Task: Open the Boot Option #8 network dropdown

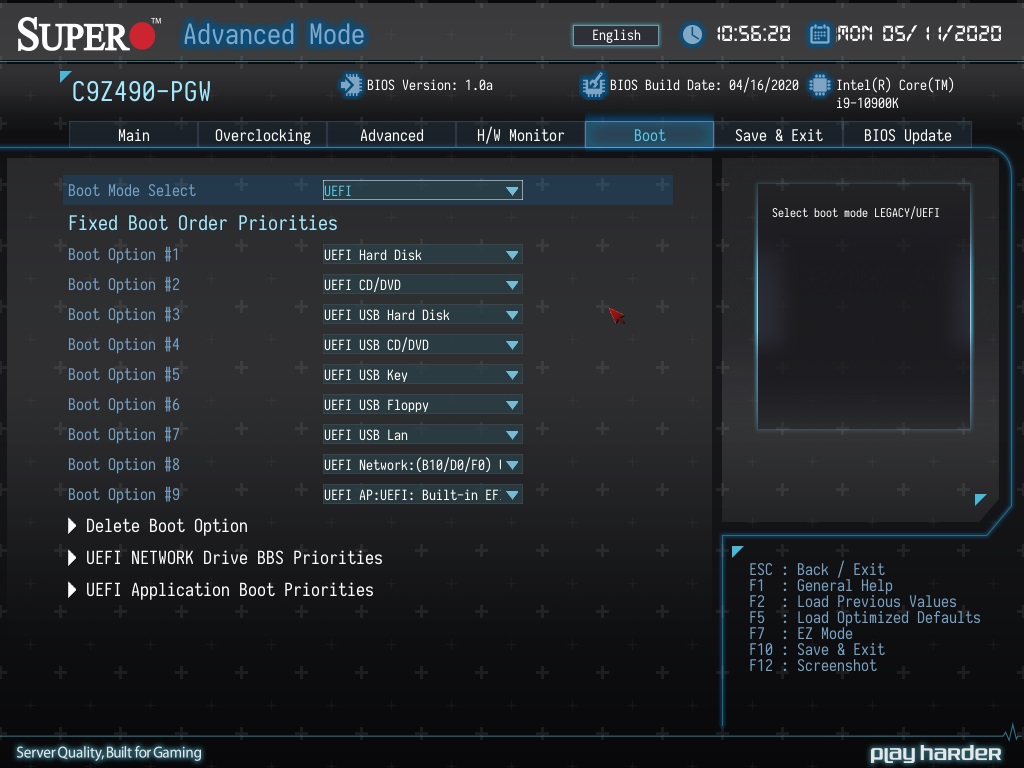Action: (422, 465)
